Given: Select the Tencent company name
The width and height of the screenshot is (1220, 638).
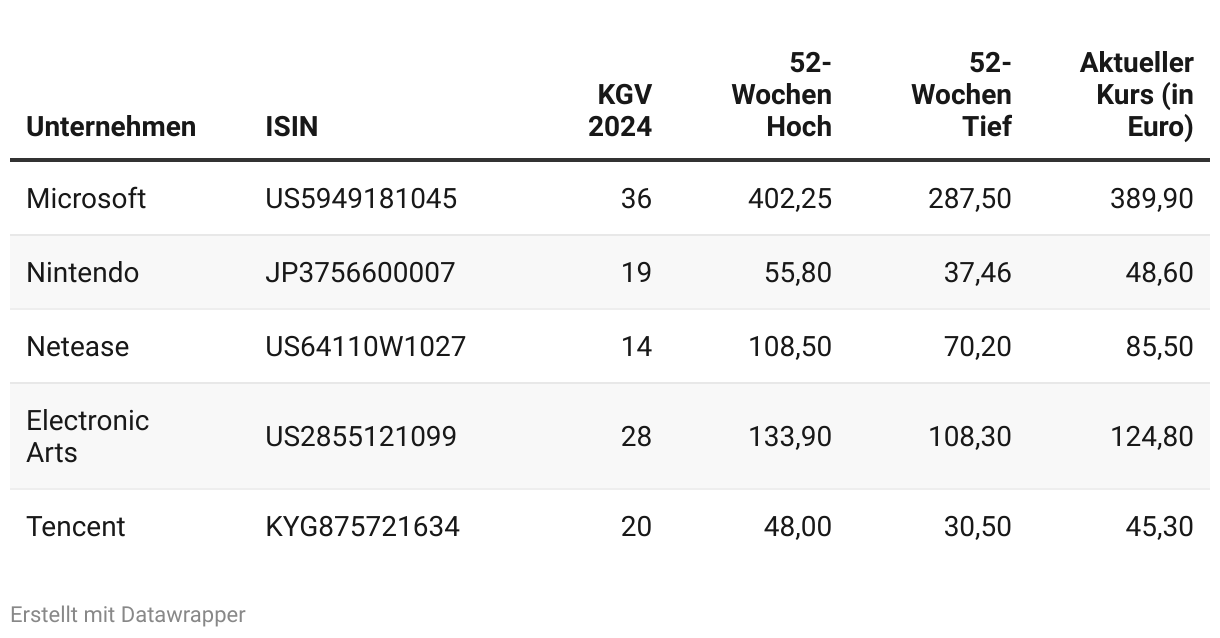Looking at the screenshot, I should pos(76,526).
